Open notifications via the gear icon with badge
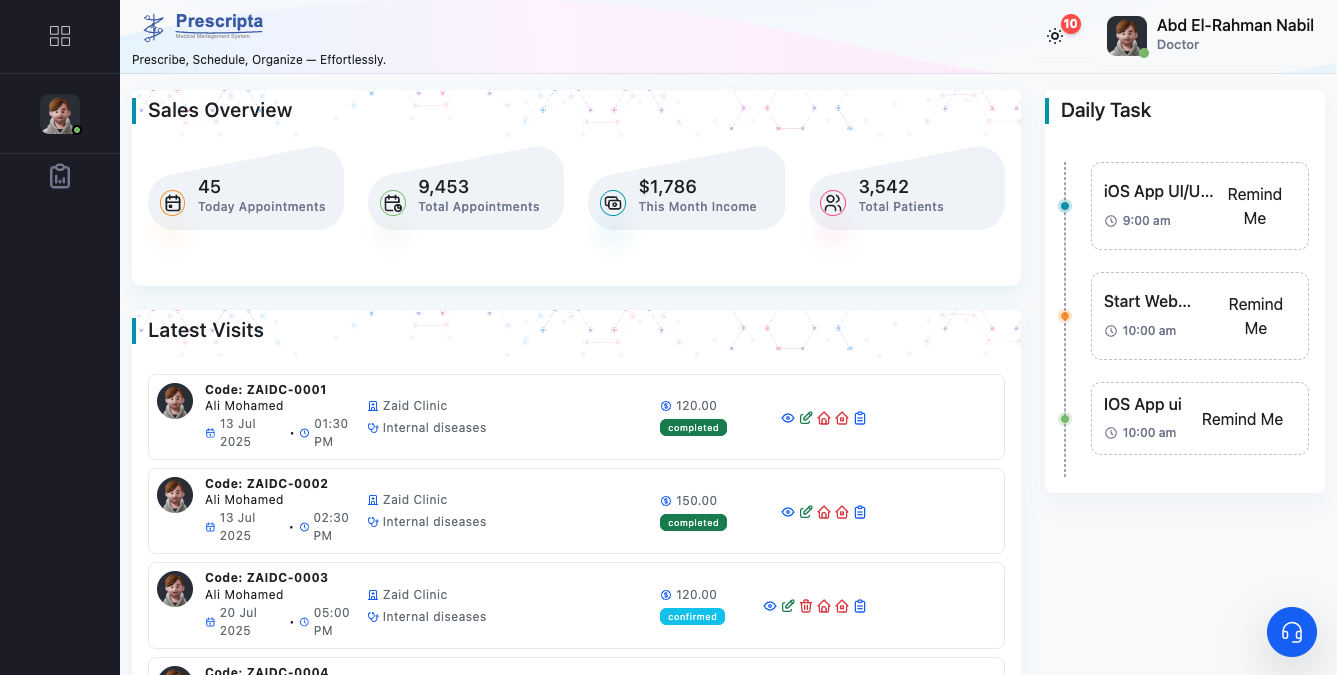The width and height of the screenshot is (1337, 675). tap(1054, 36)
